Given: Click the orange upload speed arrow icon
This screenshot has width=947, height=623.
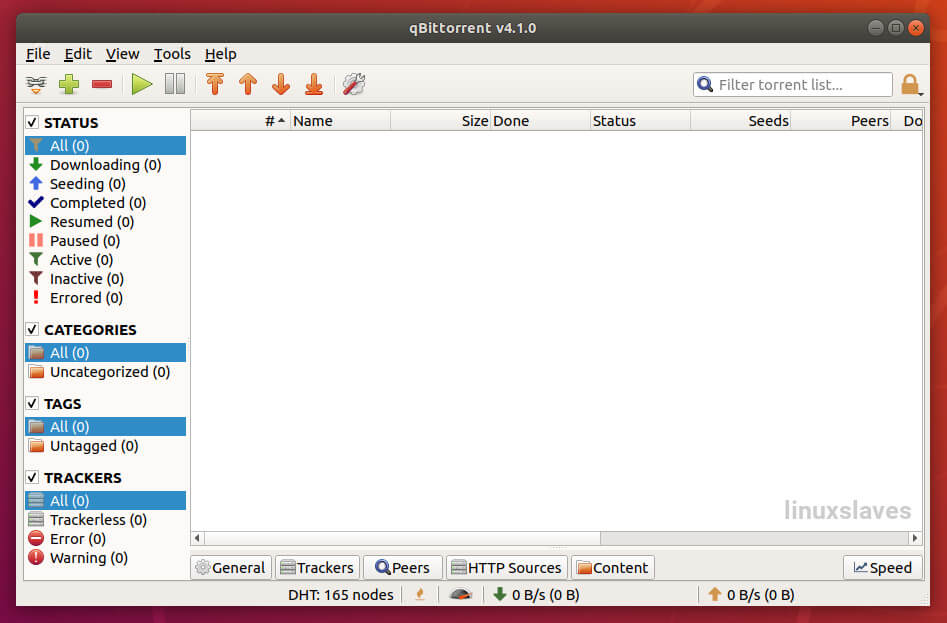Looking at the screenshot, I should click(715, 595).
